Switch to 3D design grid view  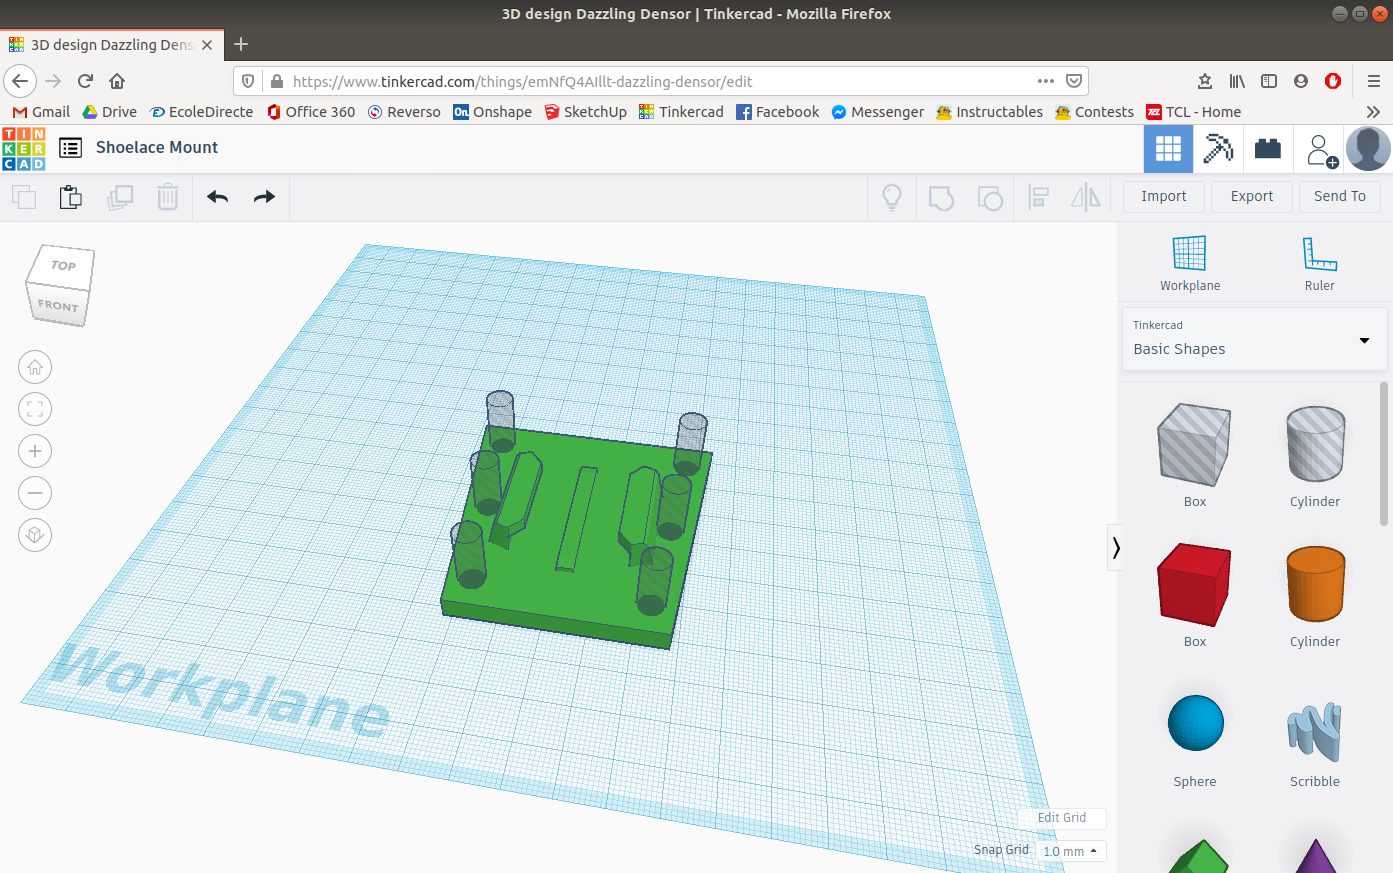pos(1168,149)
